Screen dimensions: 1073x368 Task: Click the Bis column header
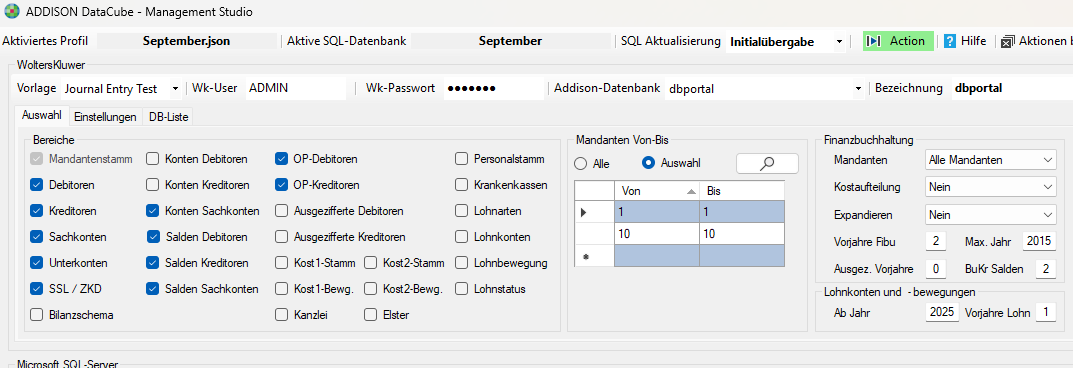click(741, 191)
